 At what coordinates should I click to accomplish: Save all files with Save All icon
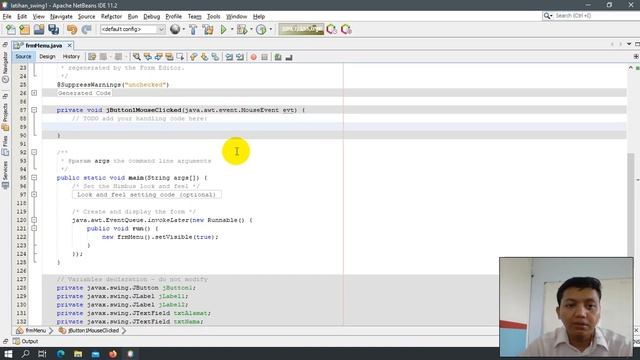click(x=53, y=29)
